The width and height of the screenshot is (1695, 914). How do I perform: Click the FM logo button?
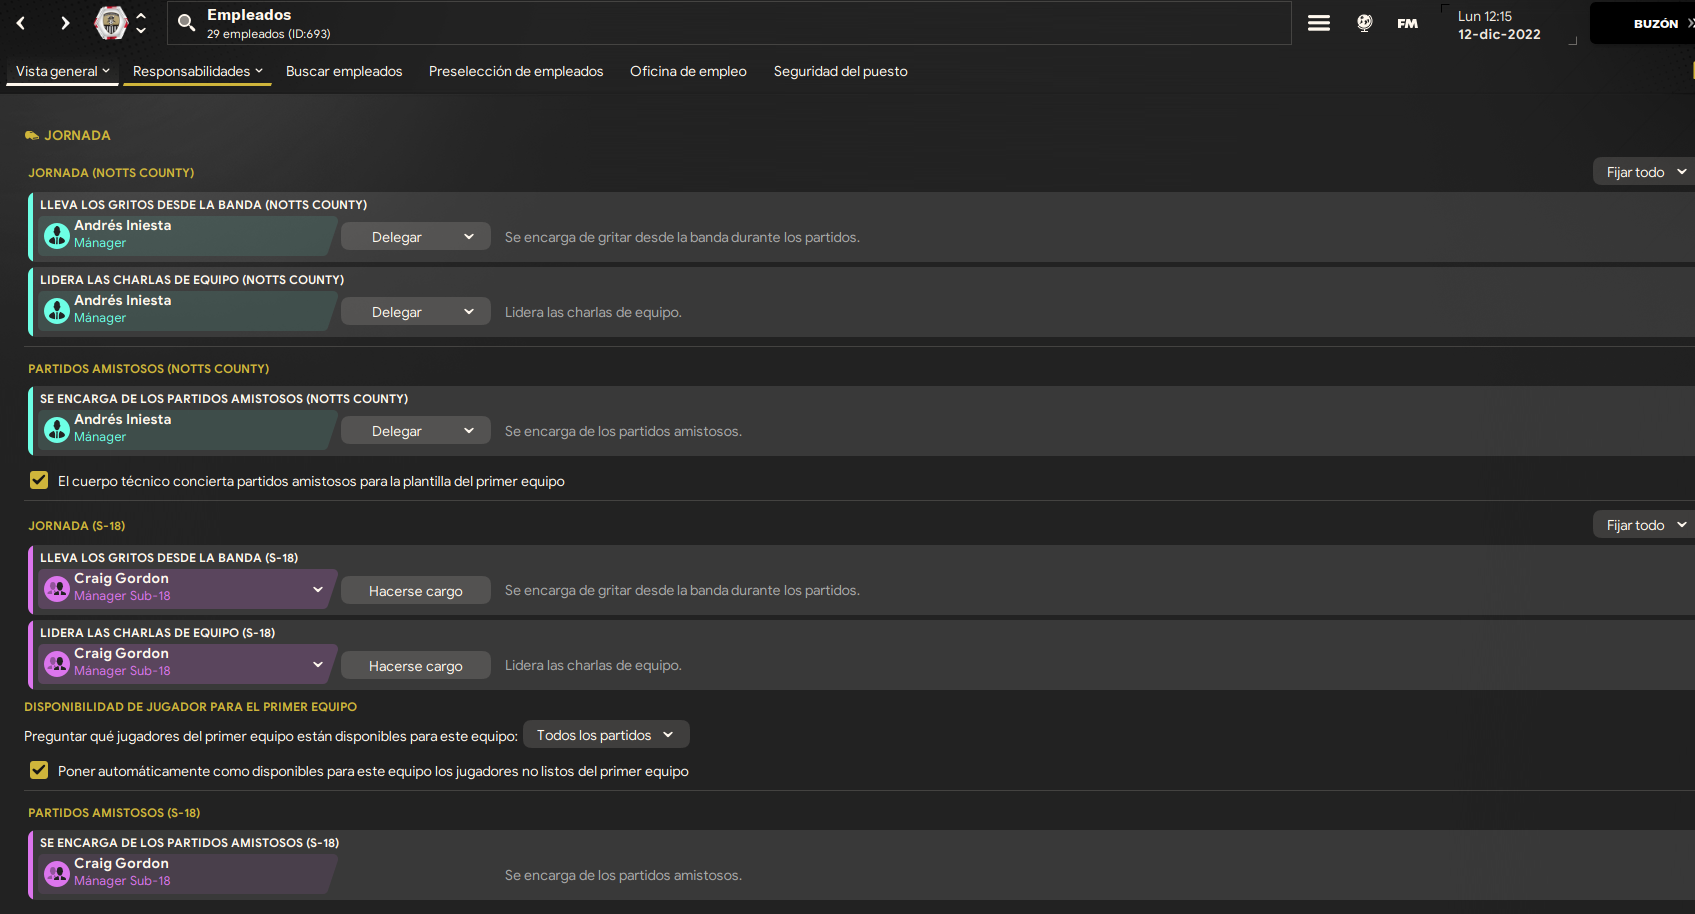coord(1407,23)
